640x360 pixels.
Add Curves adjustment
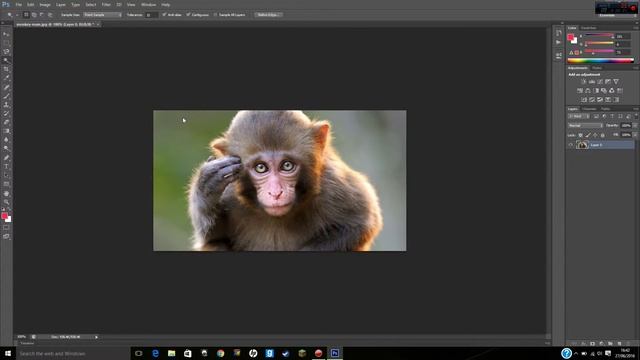pos(600,82)
